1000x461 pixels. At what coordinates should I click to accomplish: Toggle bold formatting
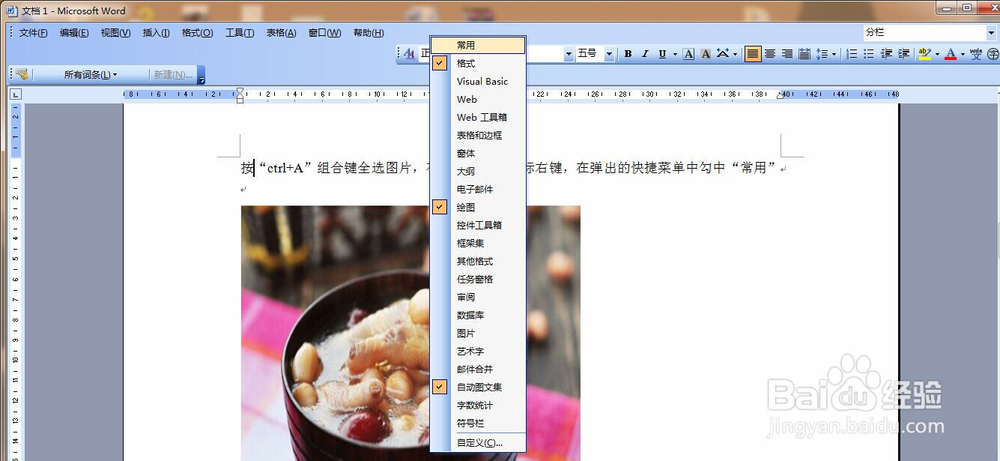pyautogui.click(x=628, y=54)
